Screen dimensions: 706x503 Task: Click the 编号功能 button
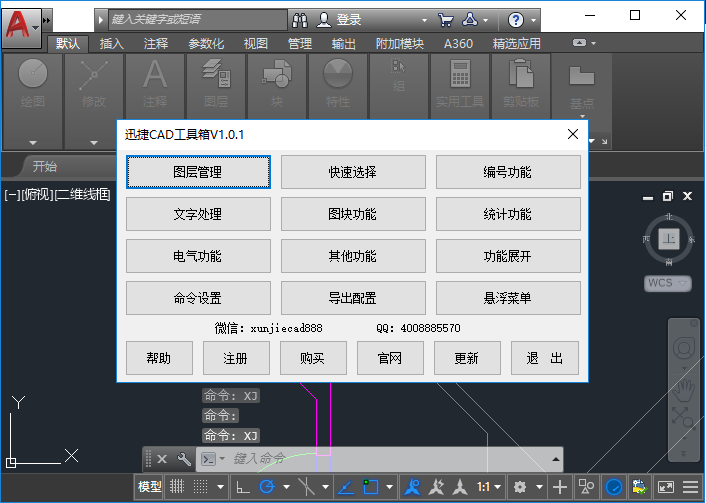pos(508,172)
